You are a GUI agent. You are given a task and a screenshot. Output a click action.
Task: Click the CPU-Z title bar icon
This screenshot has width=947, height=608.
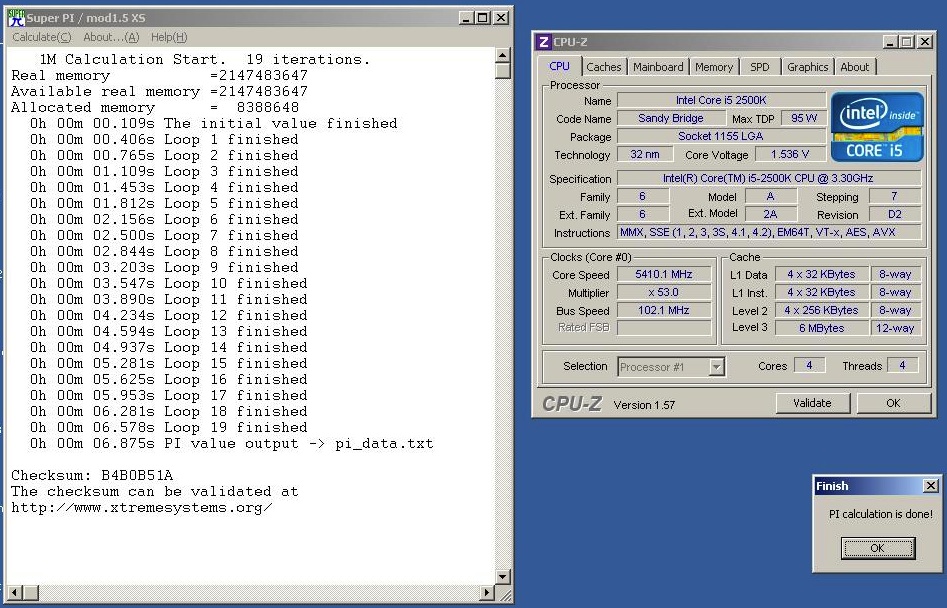tap(544, 42)
